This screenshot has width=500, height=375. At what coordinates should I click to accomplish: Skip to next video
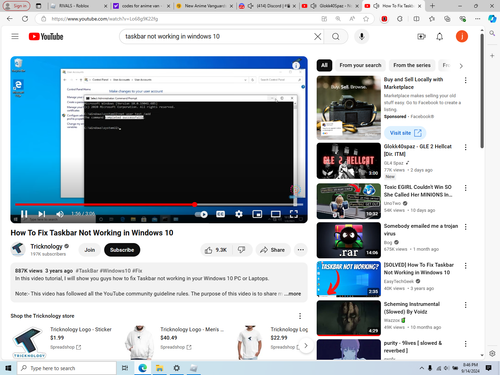tap(41, 214)
